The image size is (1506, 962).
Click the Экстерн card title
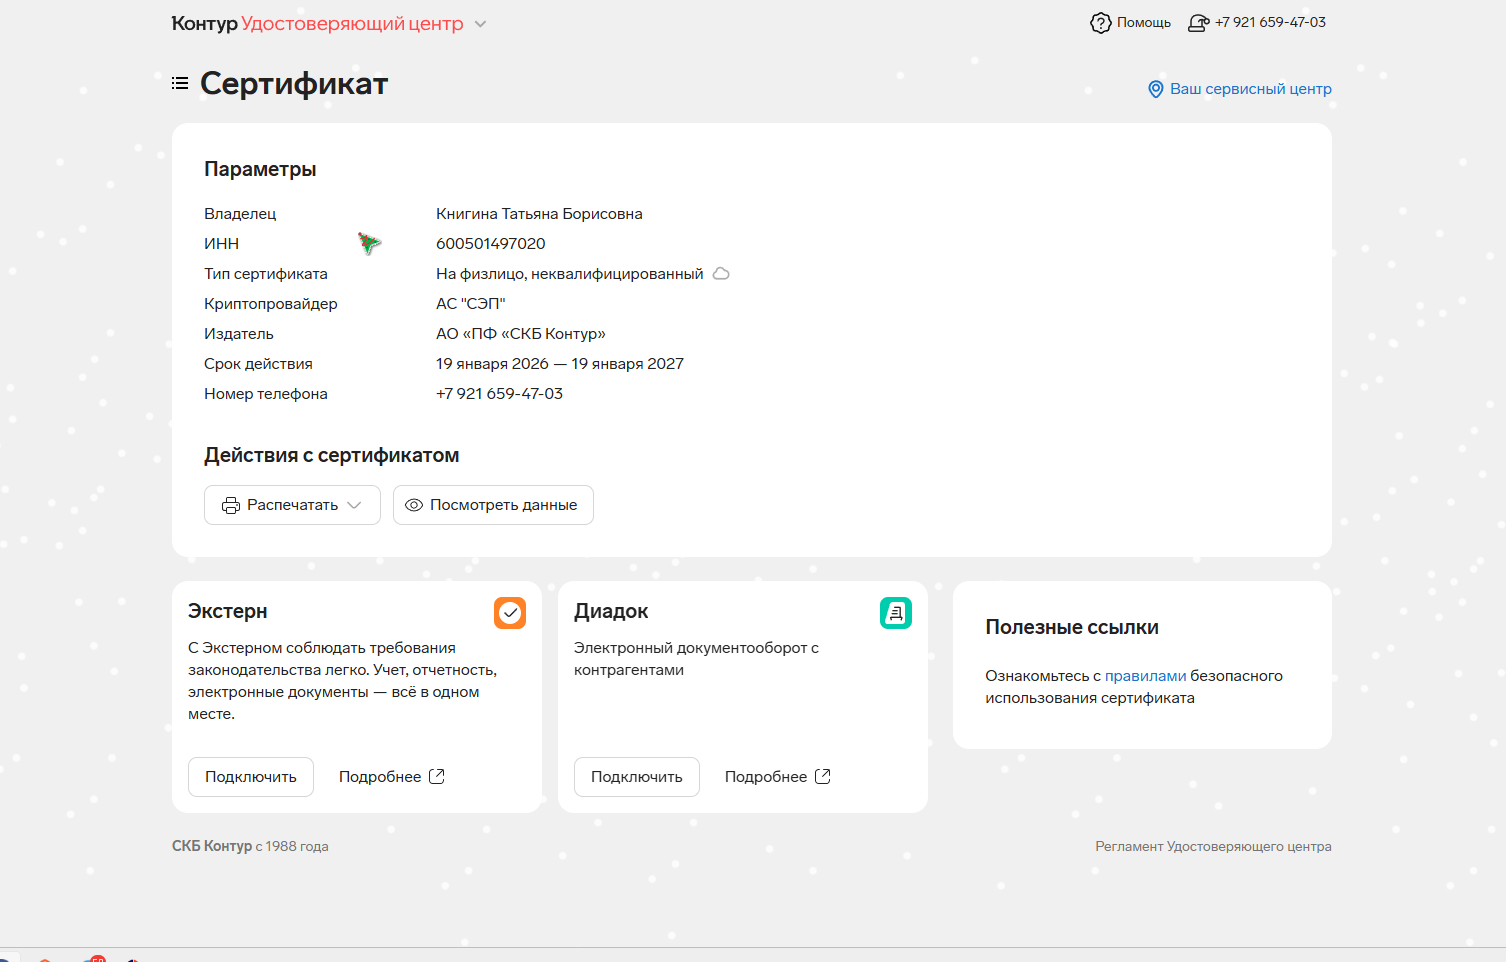(x=228, y=611)
